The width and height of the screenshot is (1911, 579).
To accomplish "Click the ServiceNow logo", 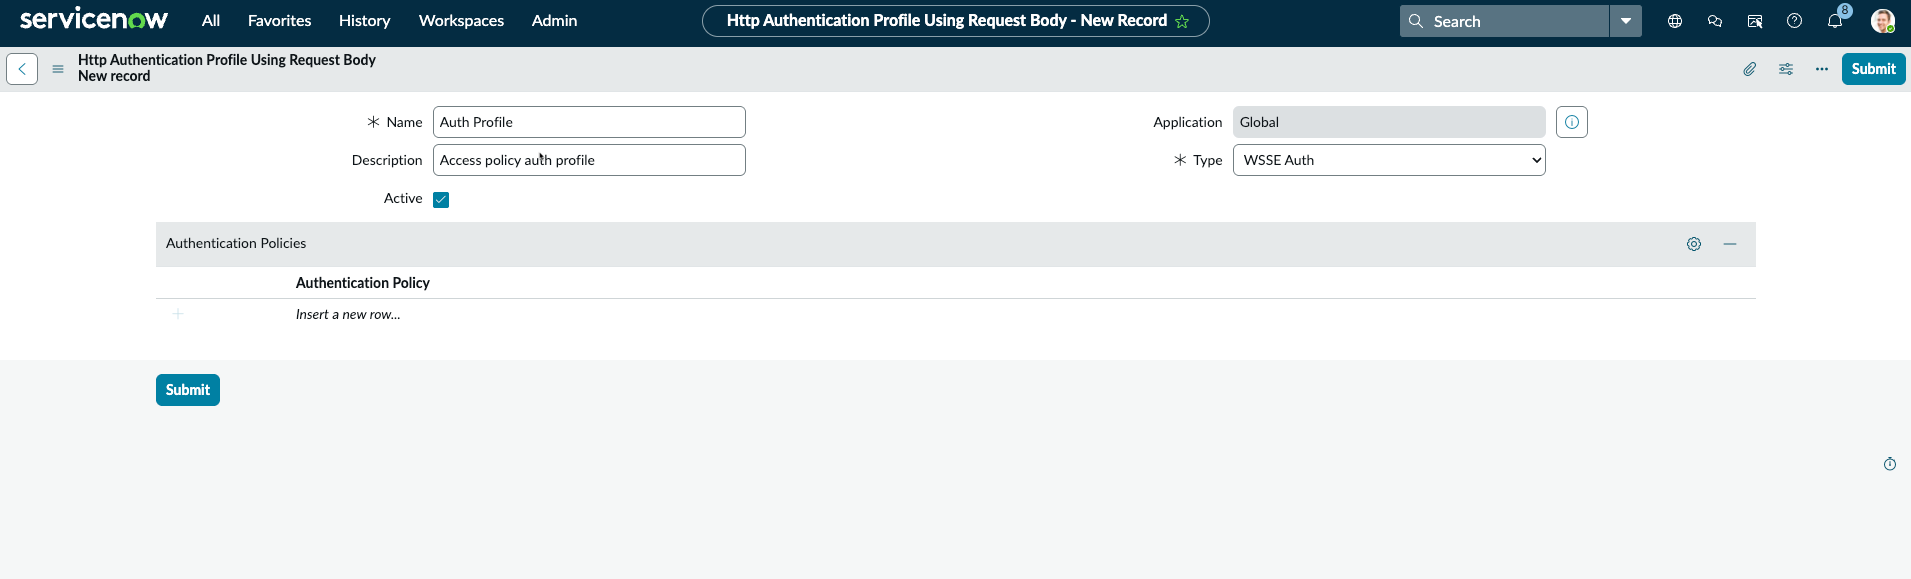I will (x=94, y=20).
